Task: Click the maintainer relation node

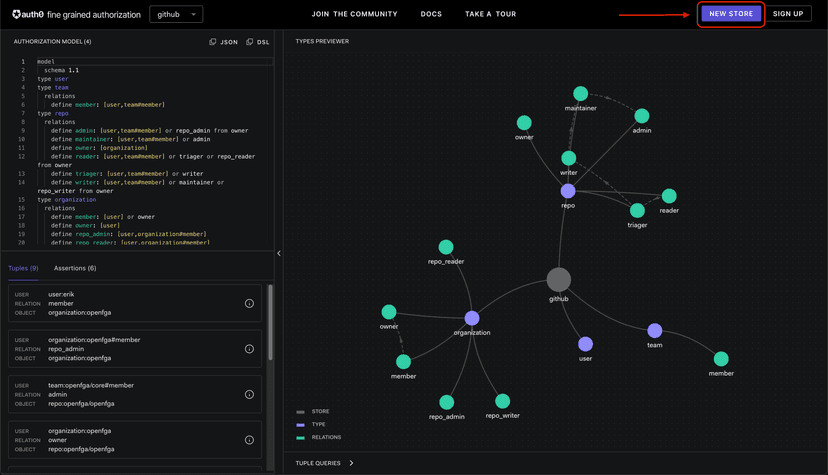Action: pyautogui.click(x=581, y=94)
